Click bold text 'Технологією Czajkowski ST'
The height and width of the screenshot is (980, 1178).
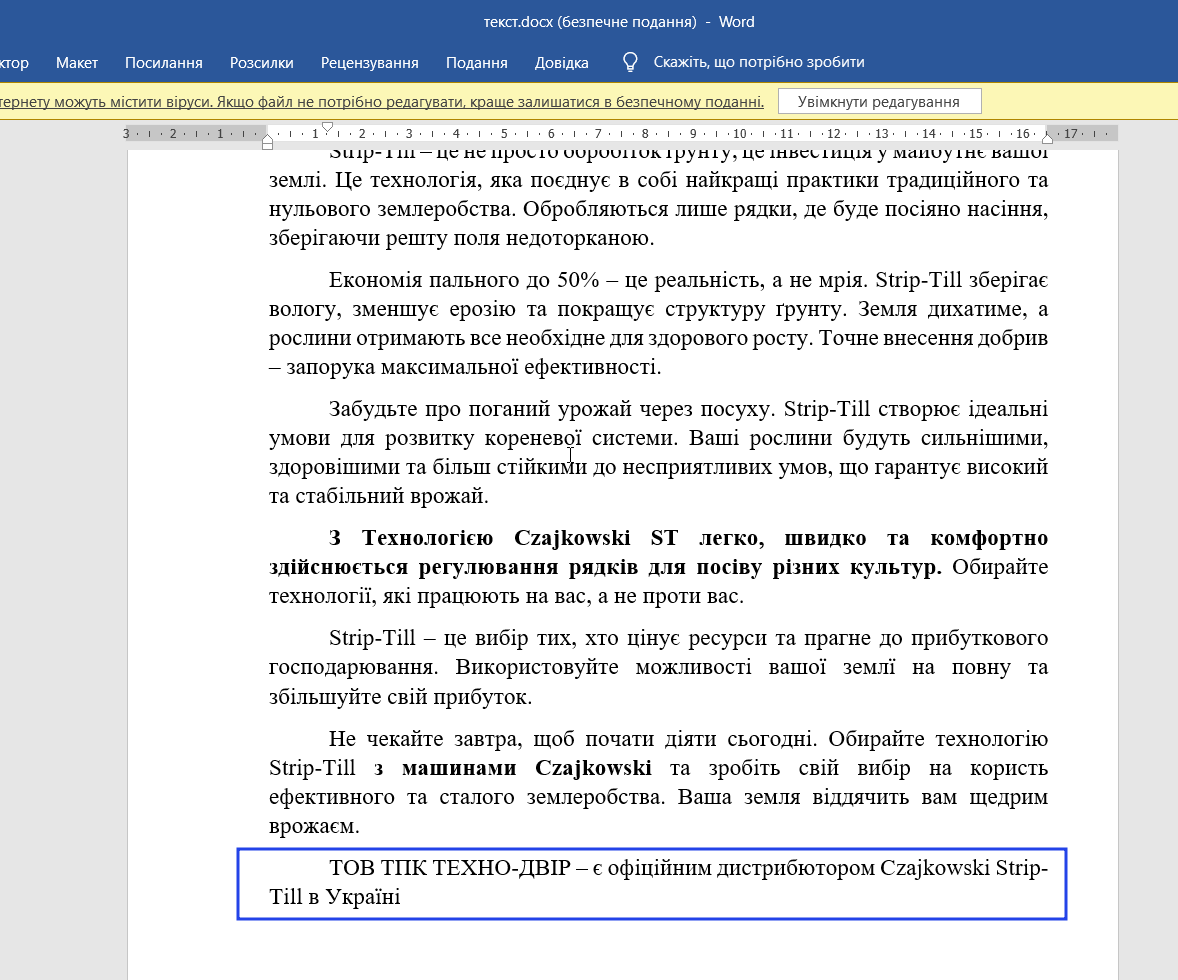520,538
